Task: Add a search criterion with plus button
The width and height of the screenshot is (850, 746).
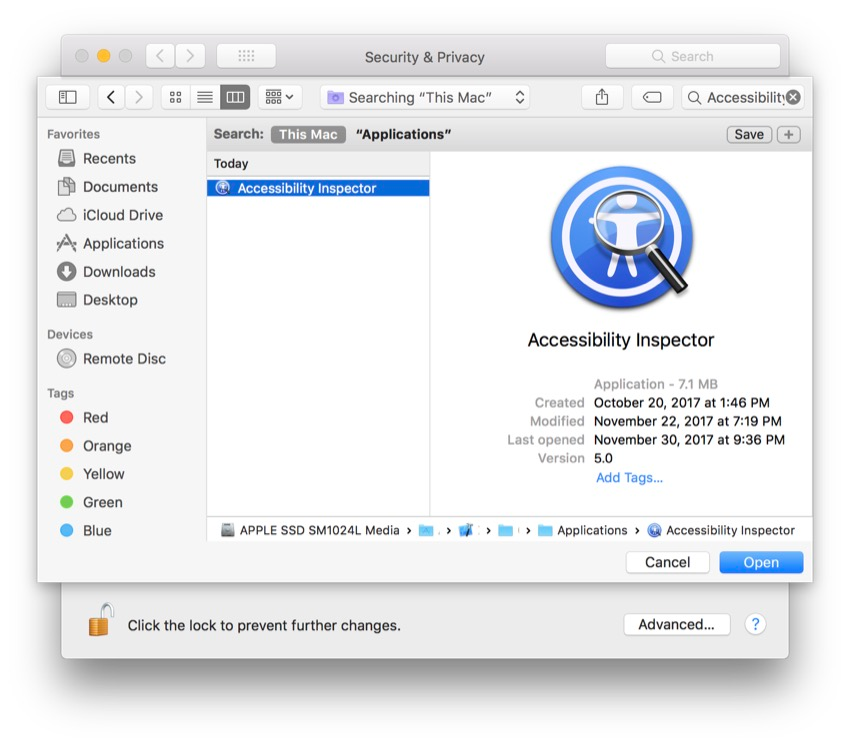Action: point(789,134)
